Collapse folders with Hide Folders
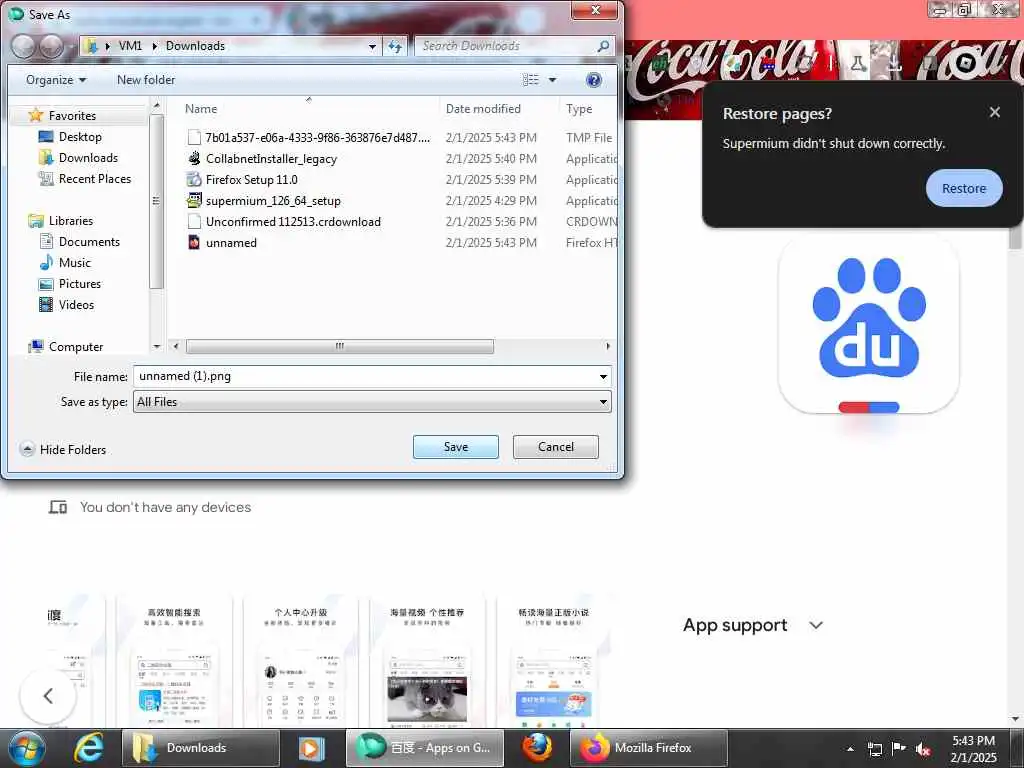 click(63, 449)
